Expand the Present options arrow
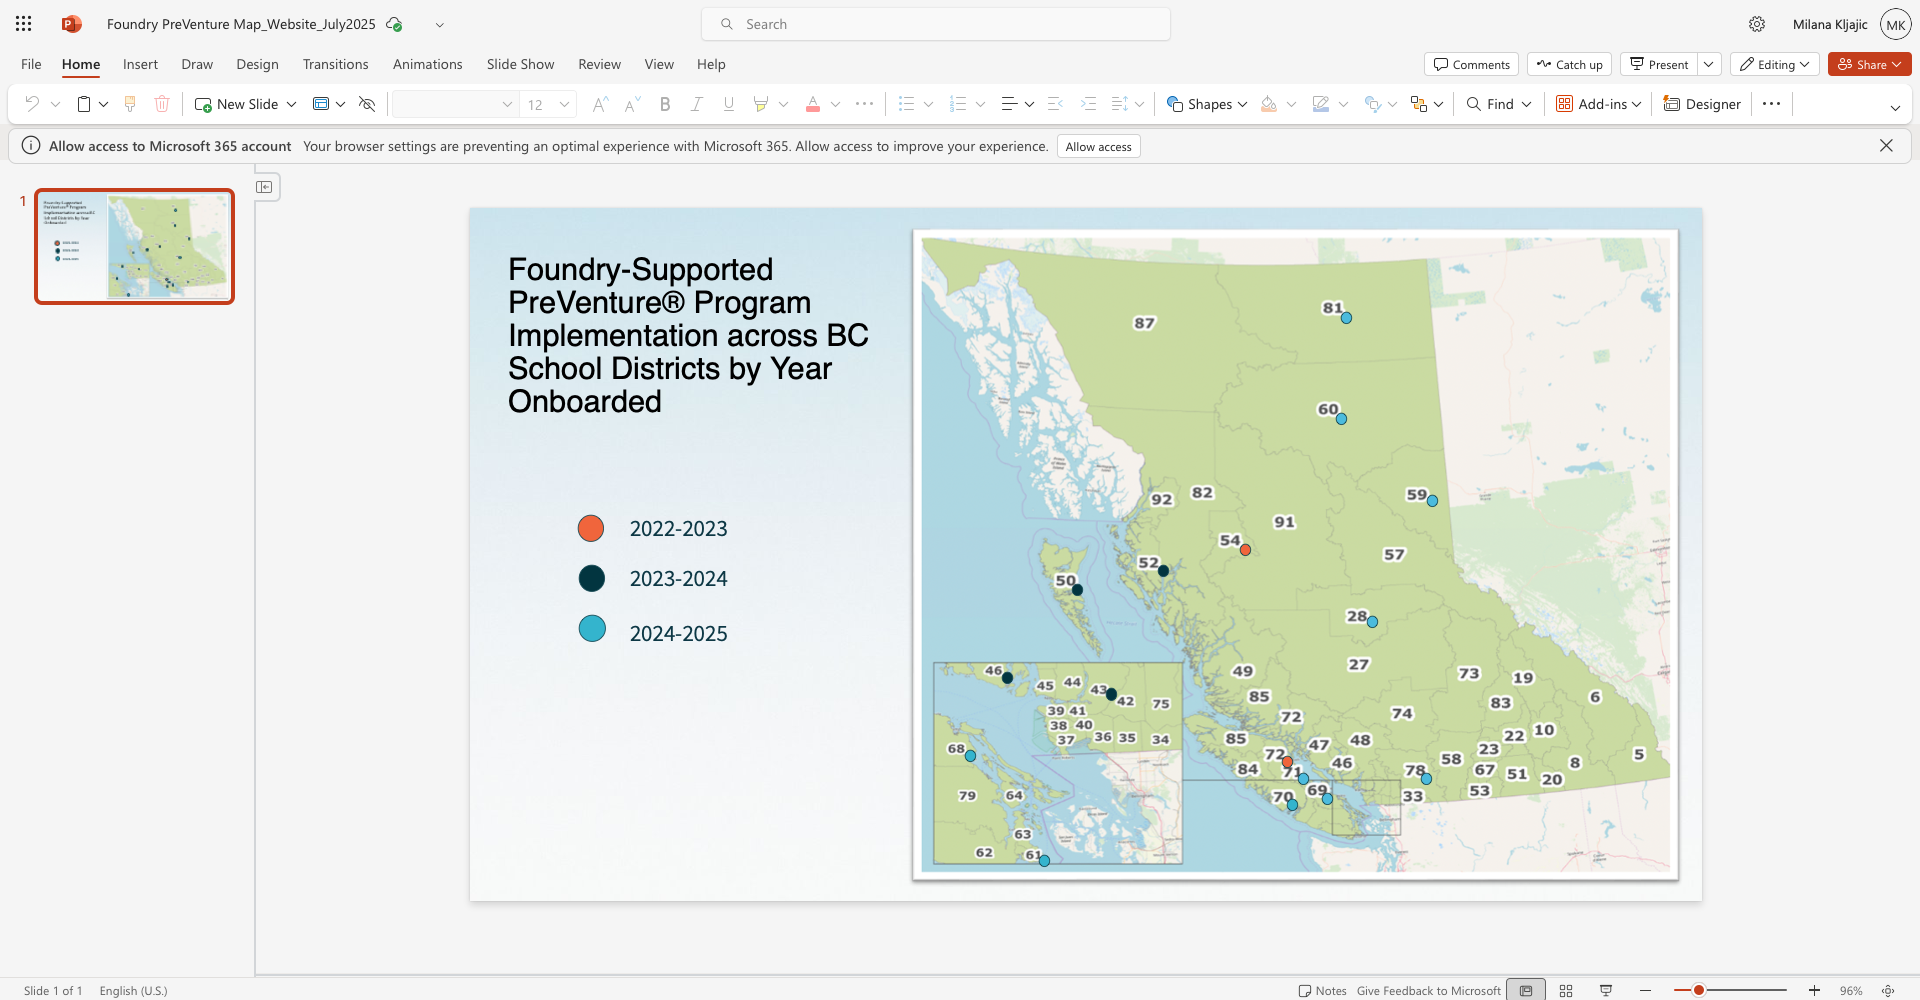Viewport: 1920px width, 1000px height. pos(1710,64)
